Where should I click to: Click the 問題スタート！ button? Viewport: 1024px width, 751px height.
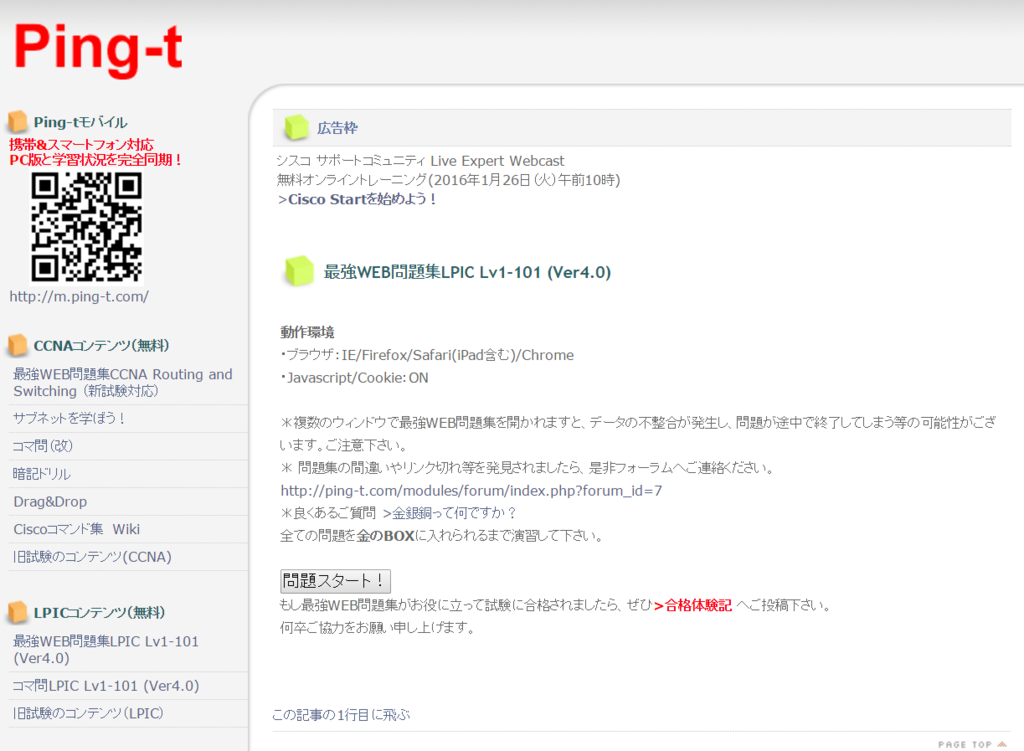336,581
